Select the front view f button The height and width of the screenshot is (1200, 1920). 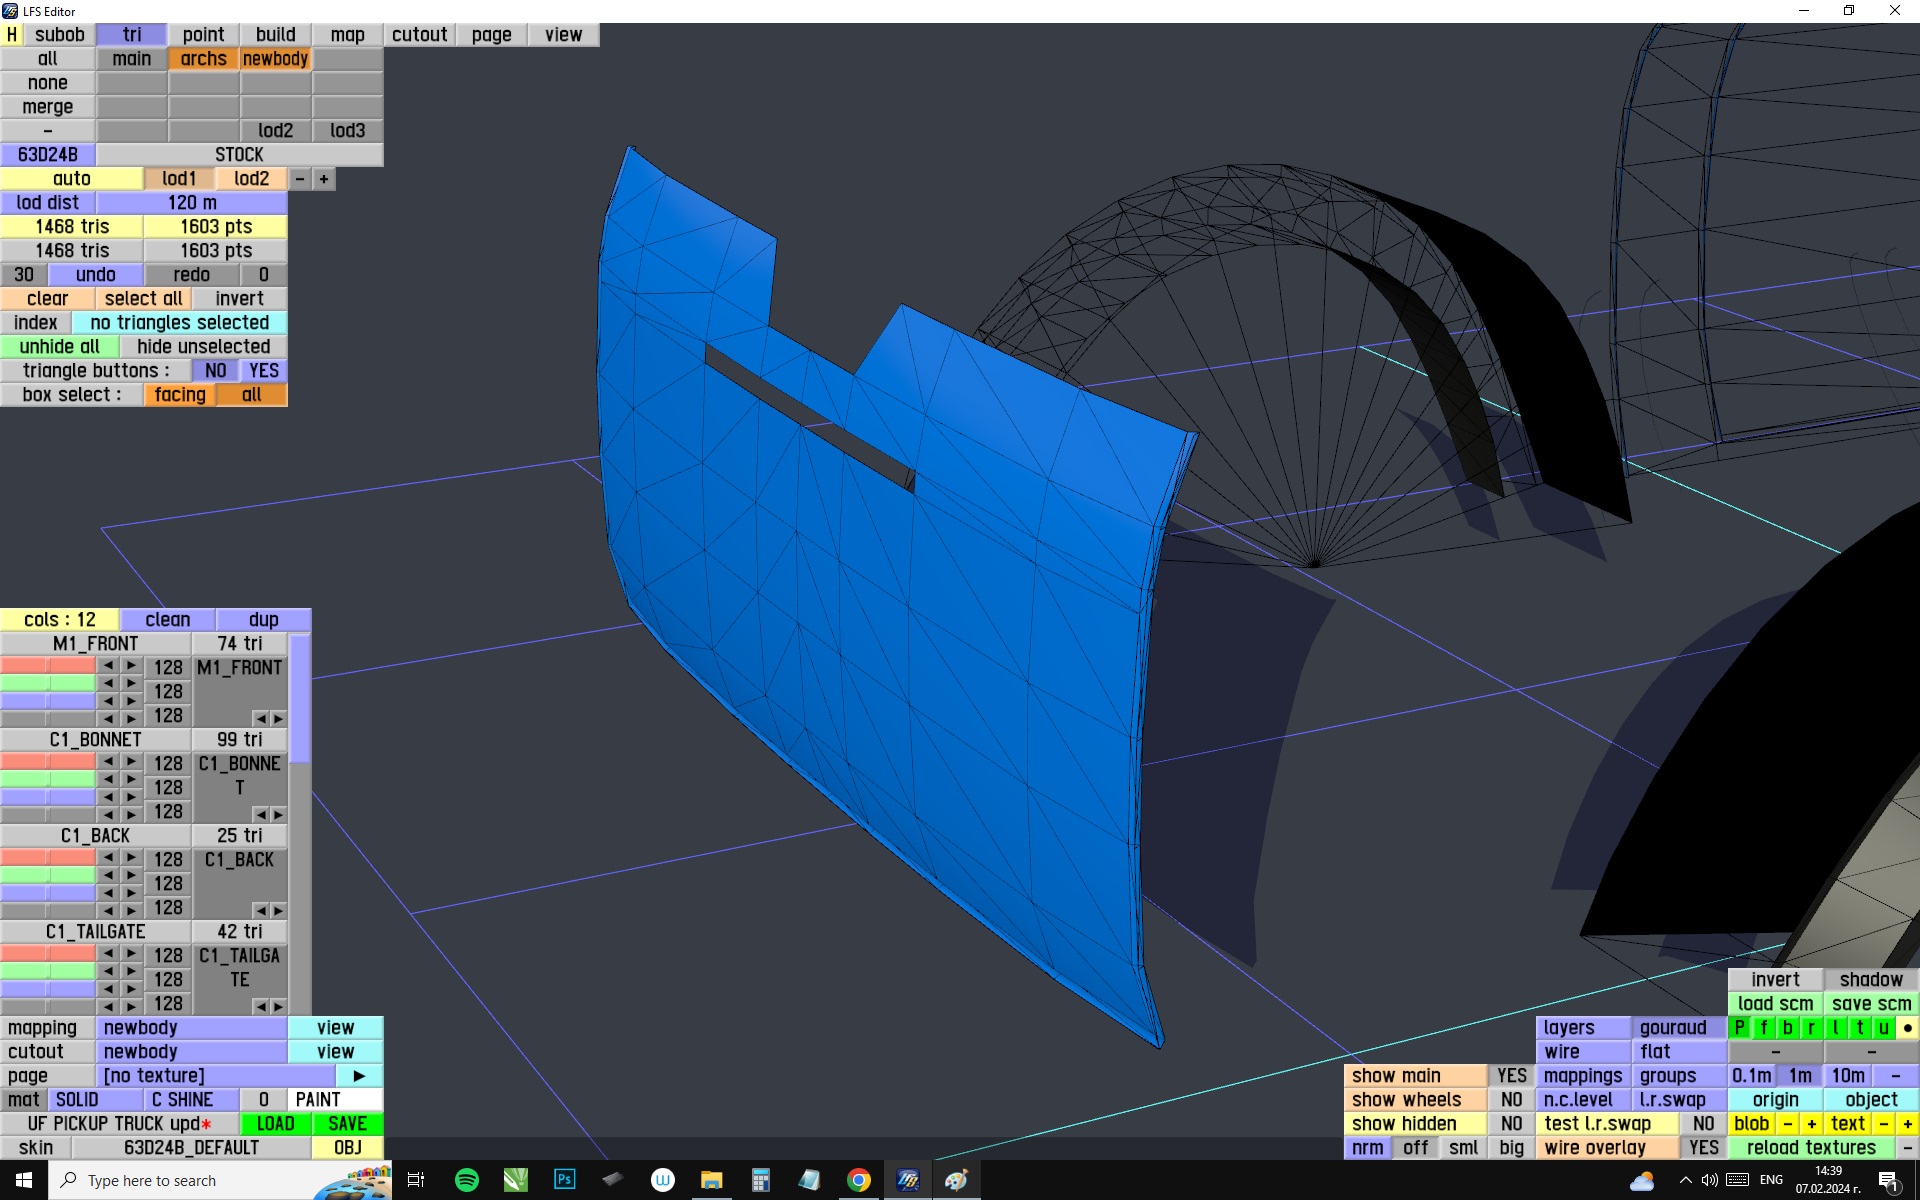1763,1028
